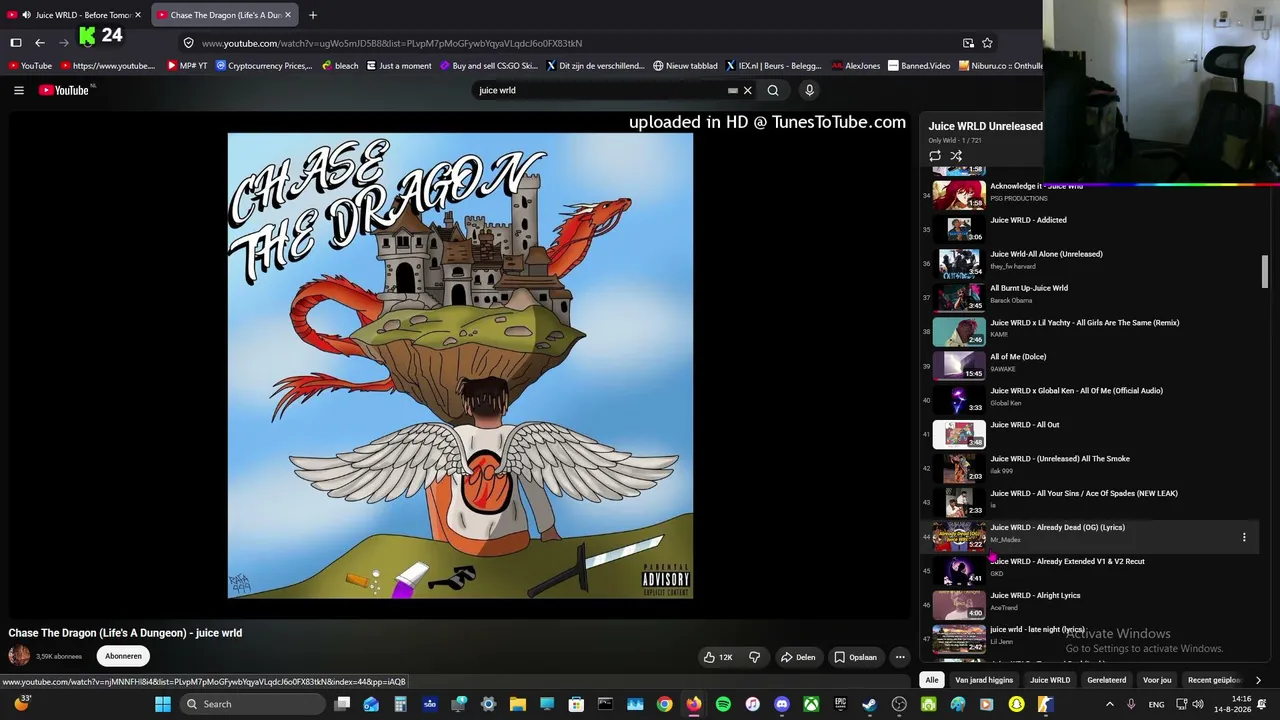Screen dimensions: 1280x720
Task: Switch to 'Juice WRLD - Before Tomorrow' browser tab
Action: tap(76, 15)
